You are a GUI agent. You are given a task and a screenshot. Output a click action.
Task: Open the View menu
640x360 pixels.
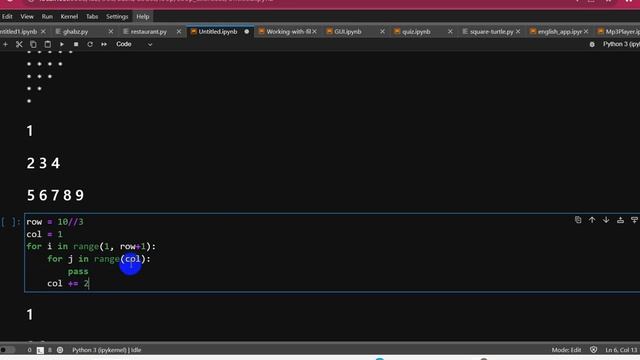pos(27,17)
